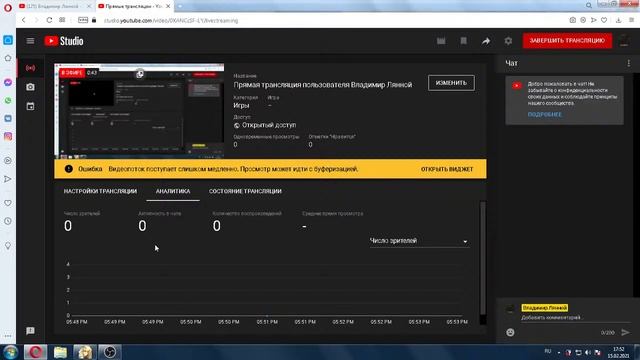Open Opera sidebar Instagram icon
The height and width of the screenshot is (360, 640).
8,136
